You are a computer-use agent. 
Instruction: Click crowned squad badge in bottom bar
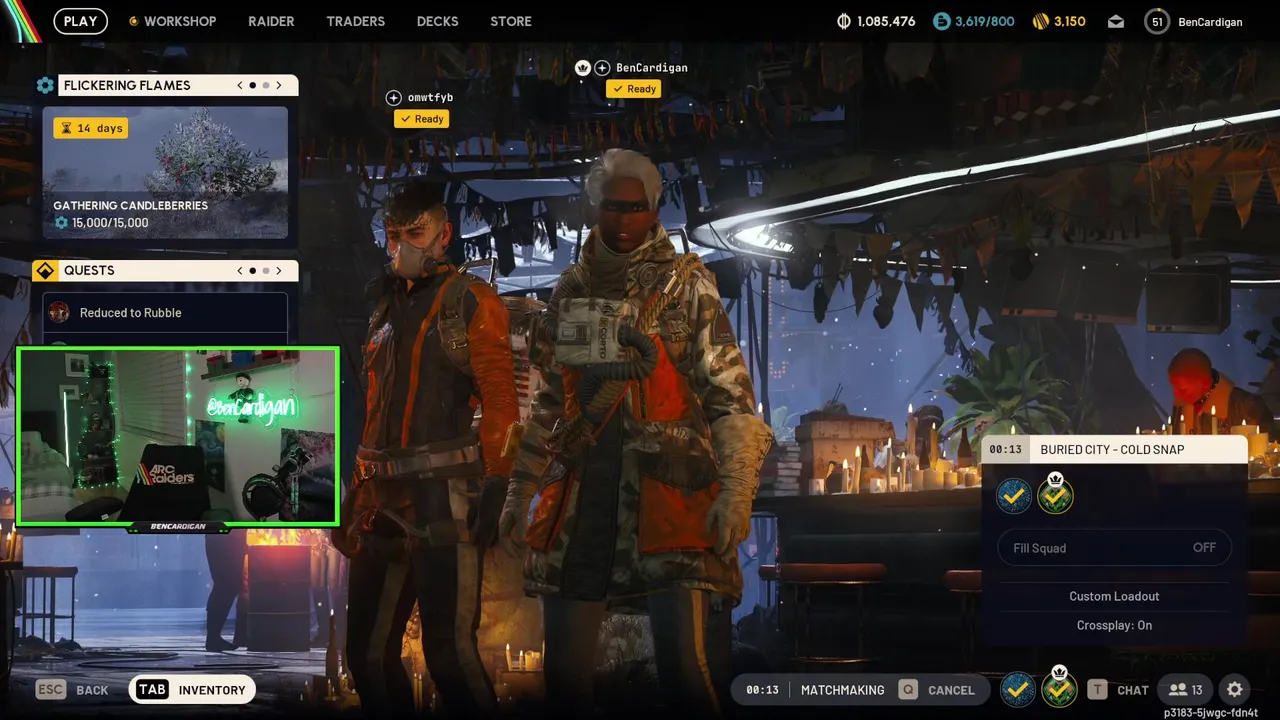(x=1059, y=687)
